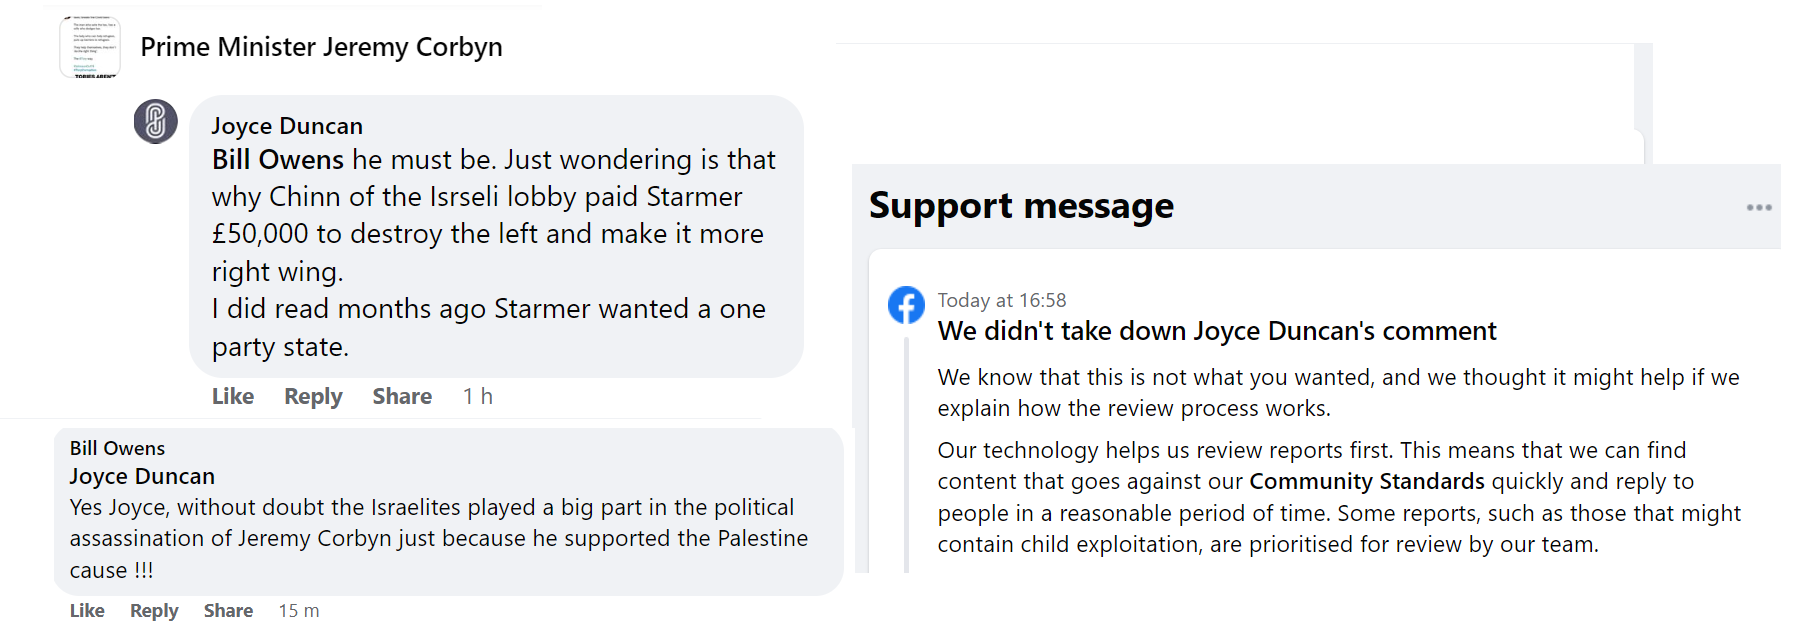Click the Bill Owens mention in Joyce's comment
Viewport: 1797px width, 640px height.
pyautogui.click(x=277, y=160)
